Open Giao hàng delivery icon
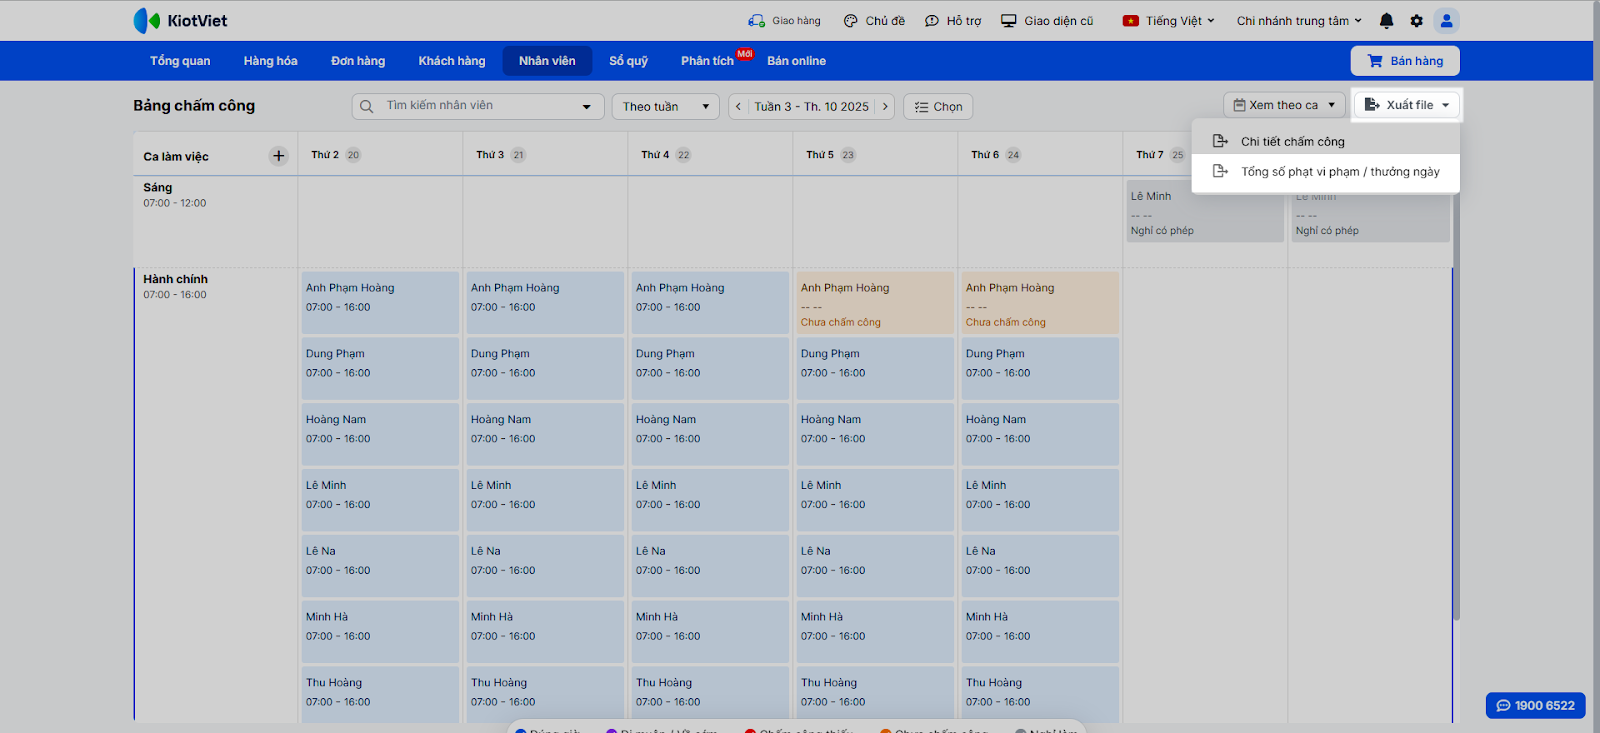1600x733 pixels. click(x=784, y=21)
